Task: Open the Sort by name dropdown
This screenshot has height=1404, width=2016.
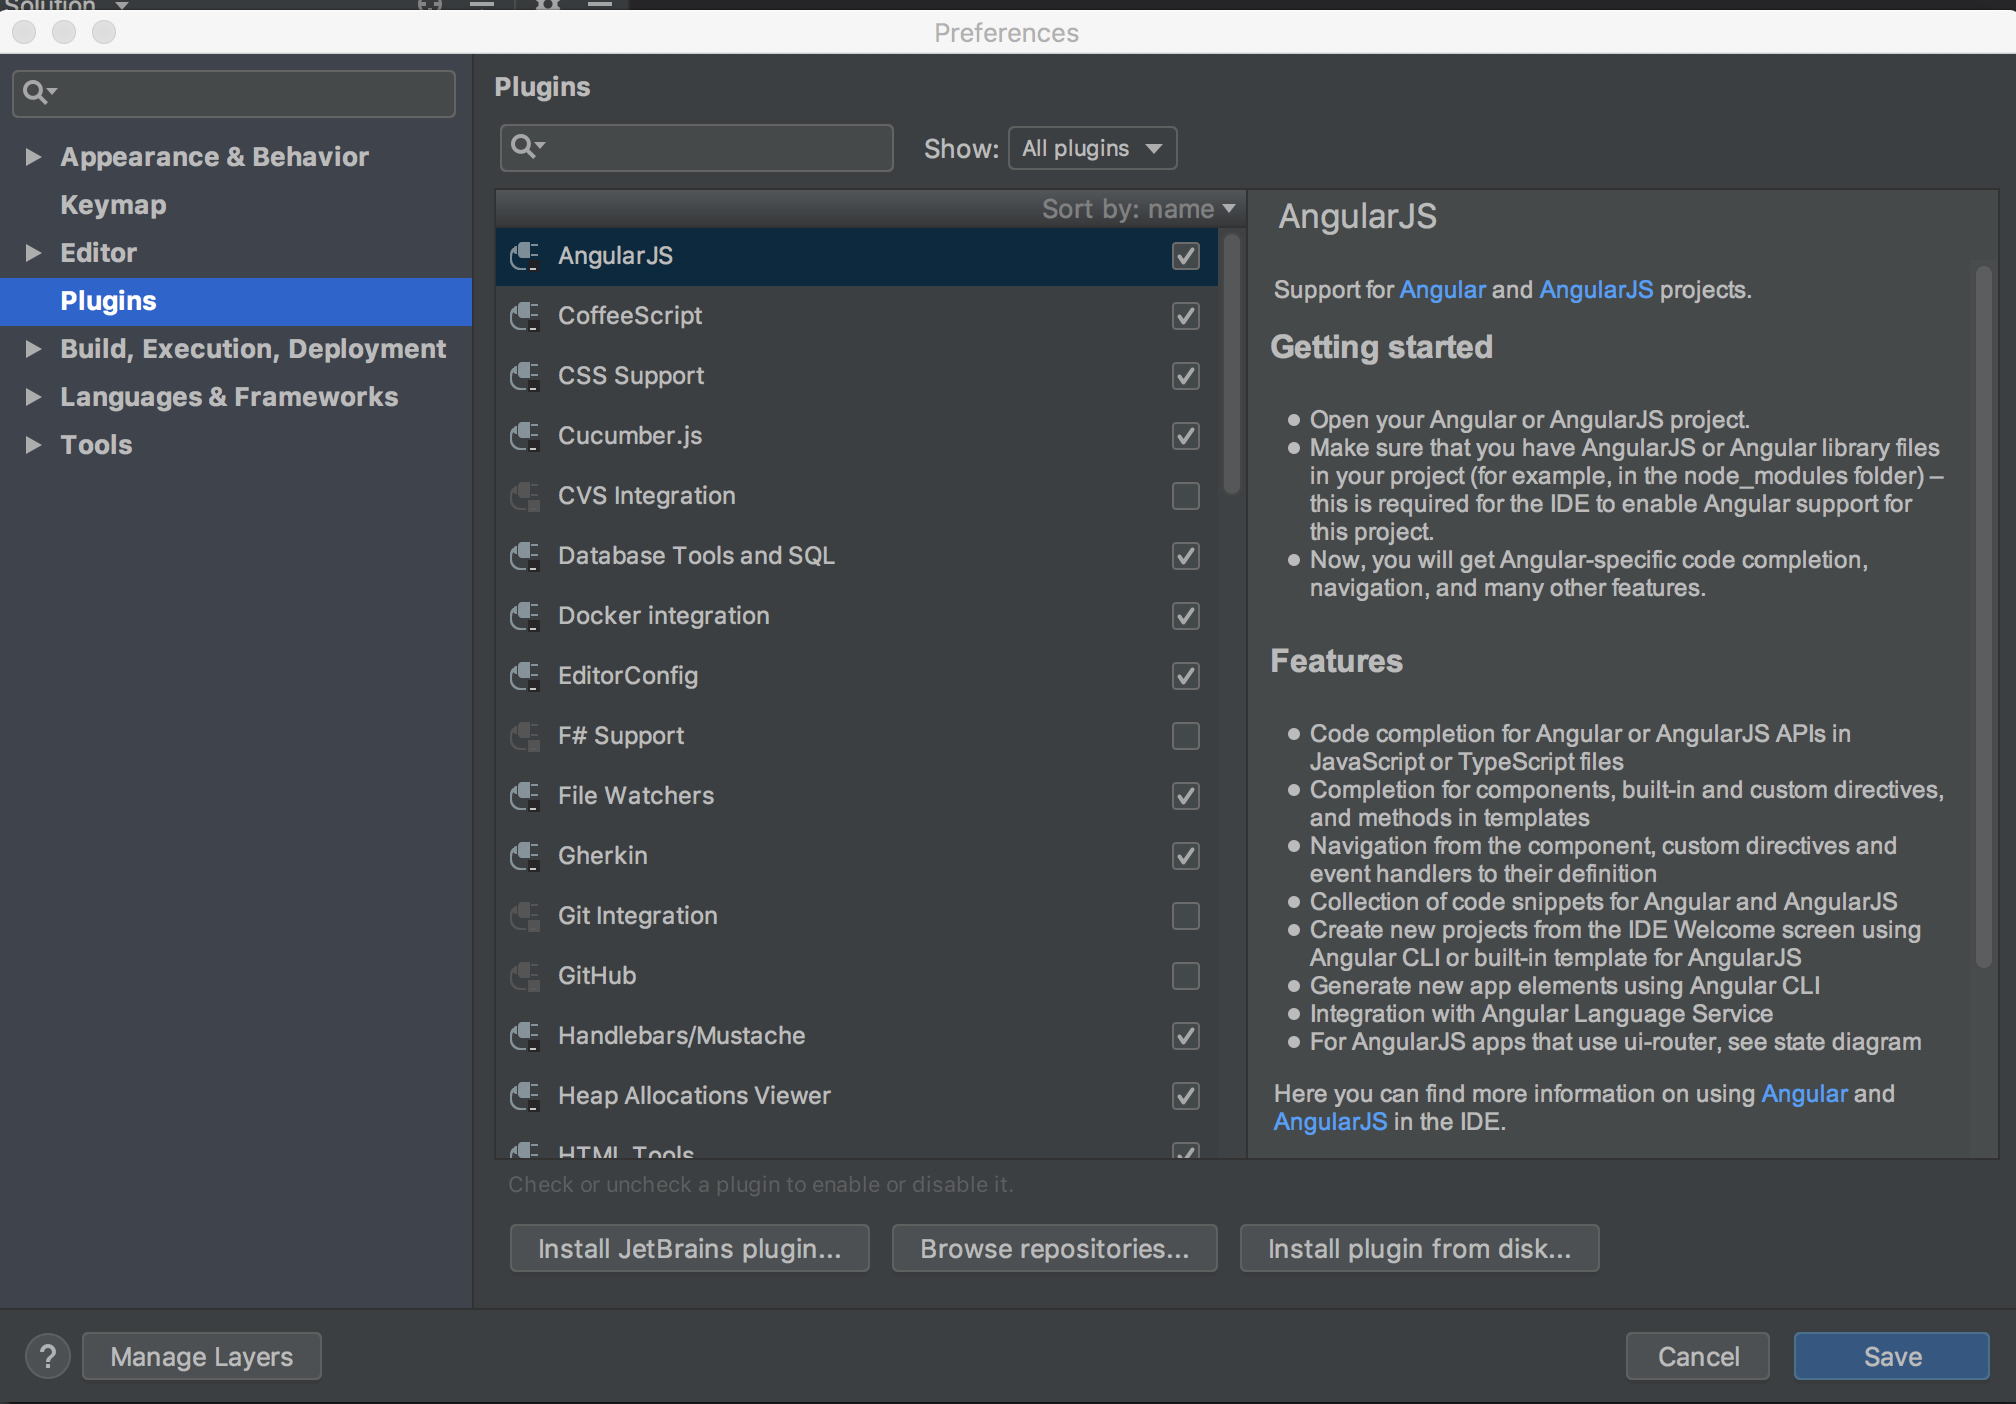Action: coord(1138,209)
